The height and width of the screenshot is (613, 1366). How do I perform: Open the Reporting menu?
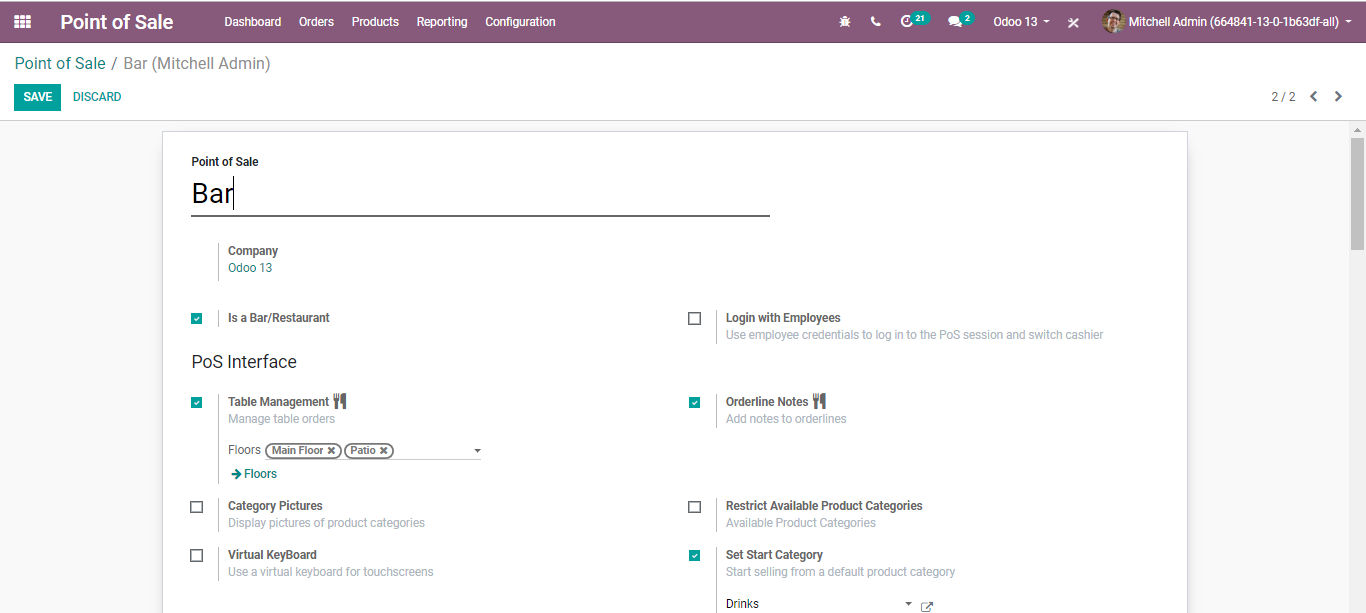(442, 21)
